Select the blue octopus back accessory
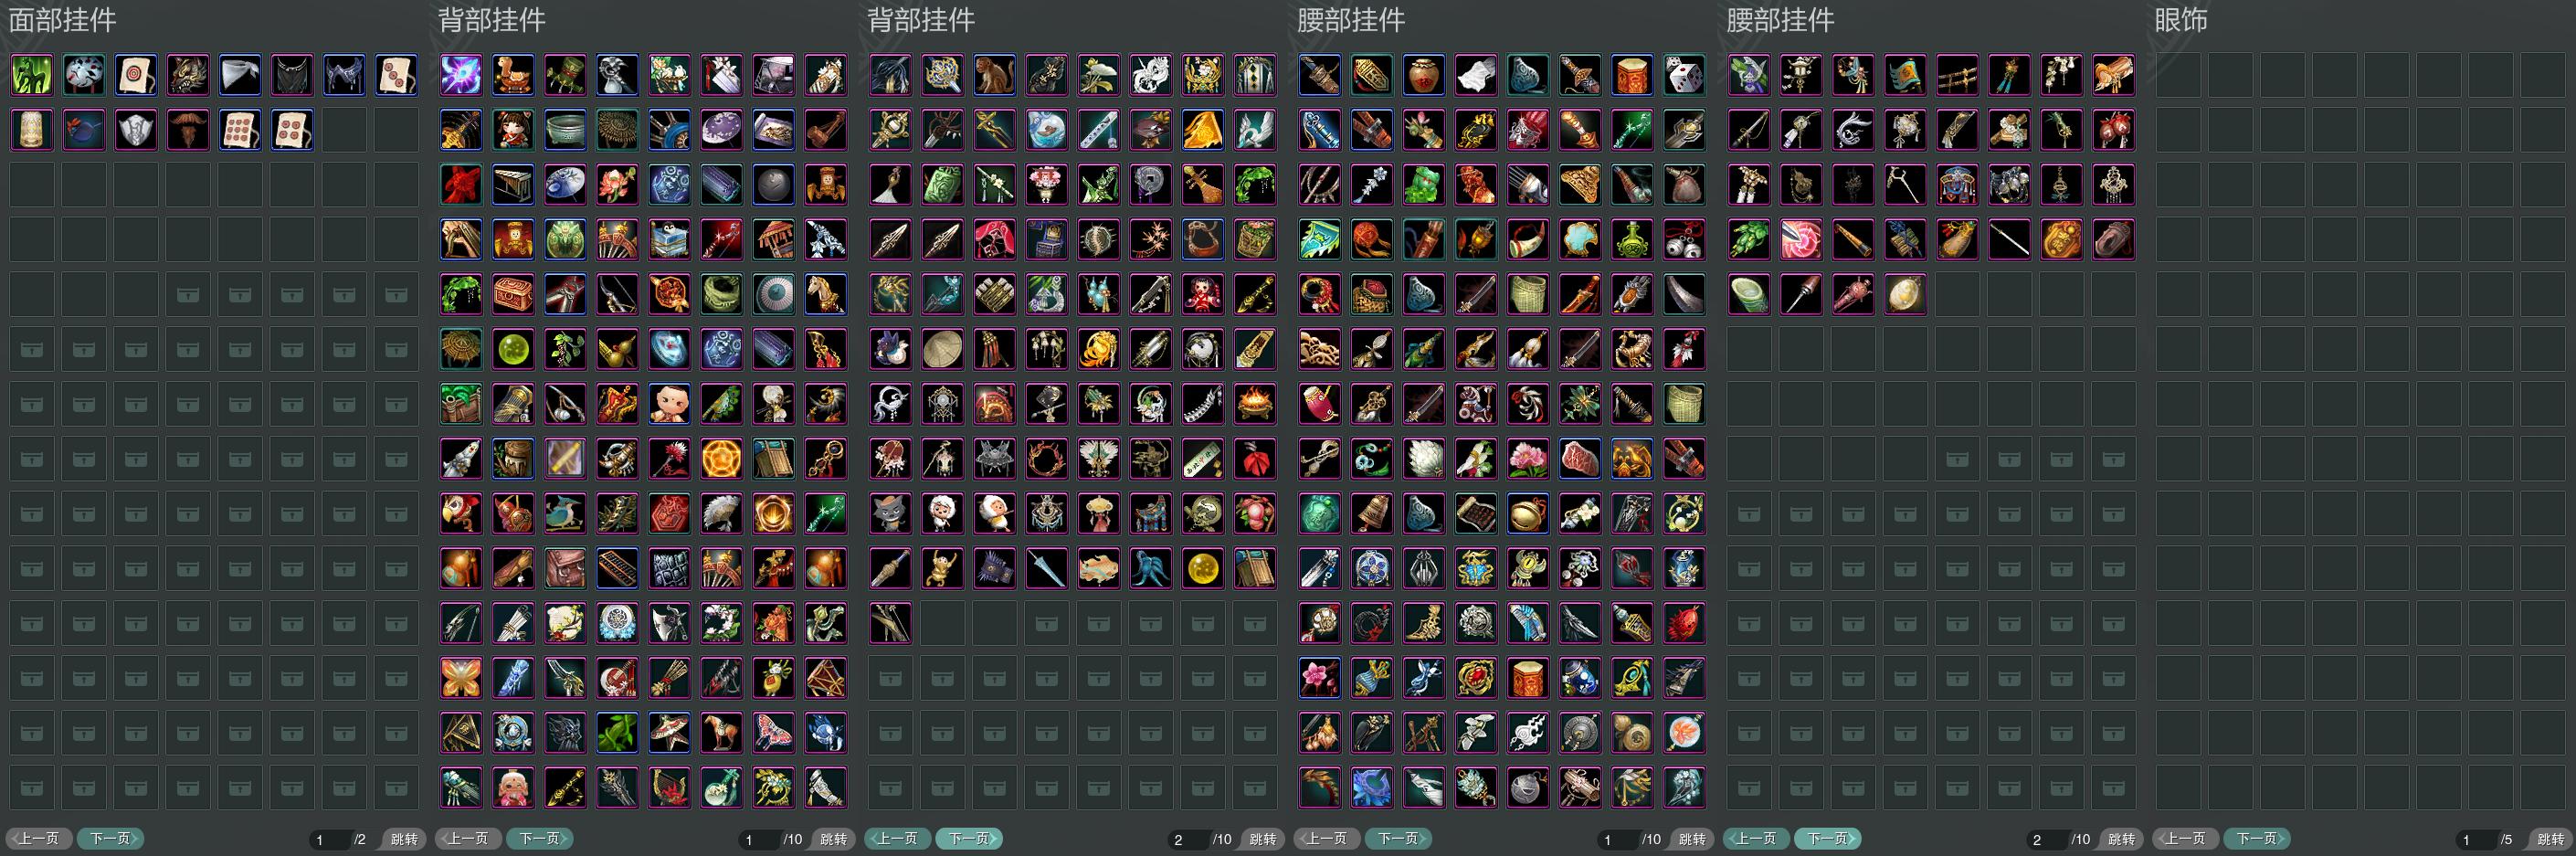 pos(1150,569)
